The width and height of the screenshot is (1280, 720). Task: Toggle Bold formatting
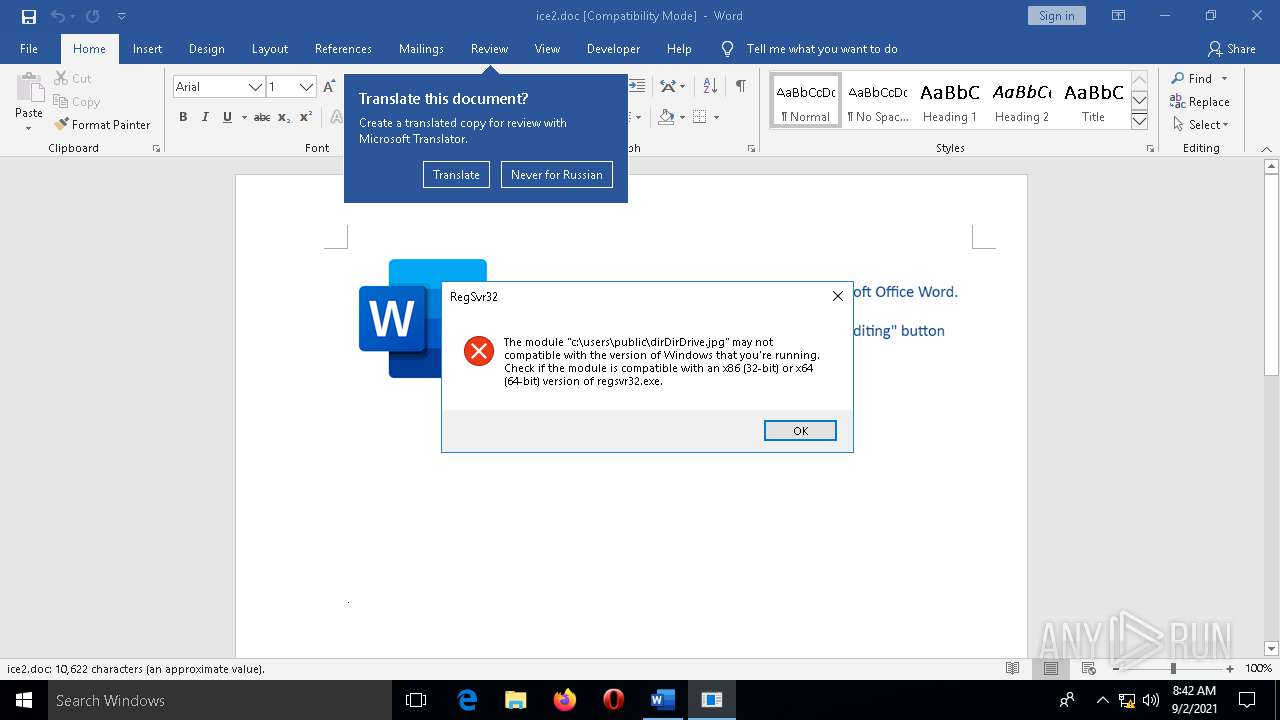183,117
